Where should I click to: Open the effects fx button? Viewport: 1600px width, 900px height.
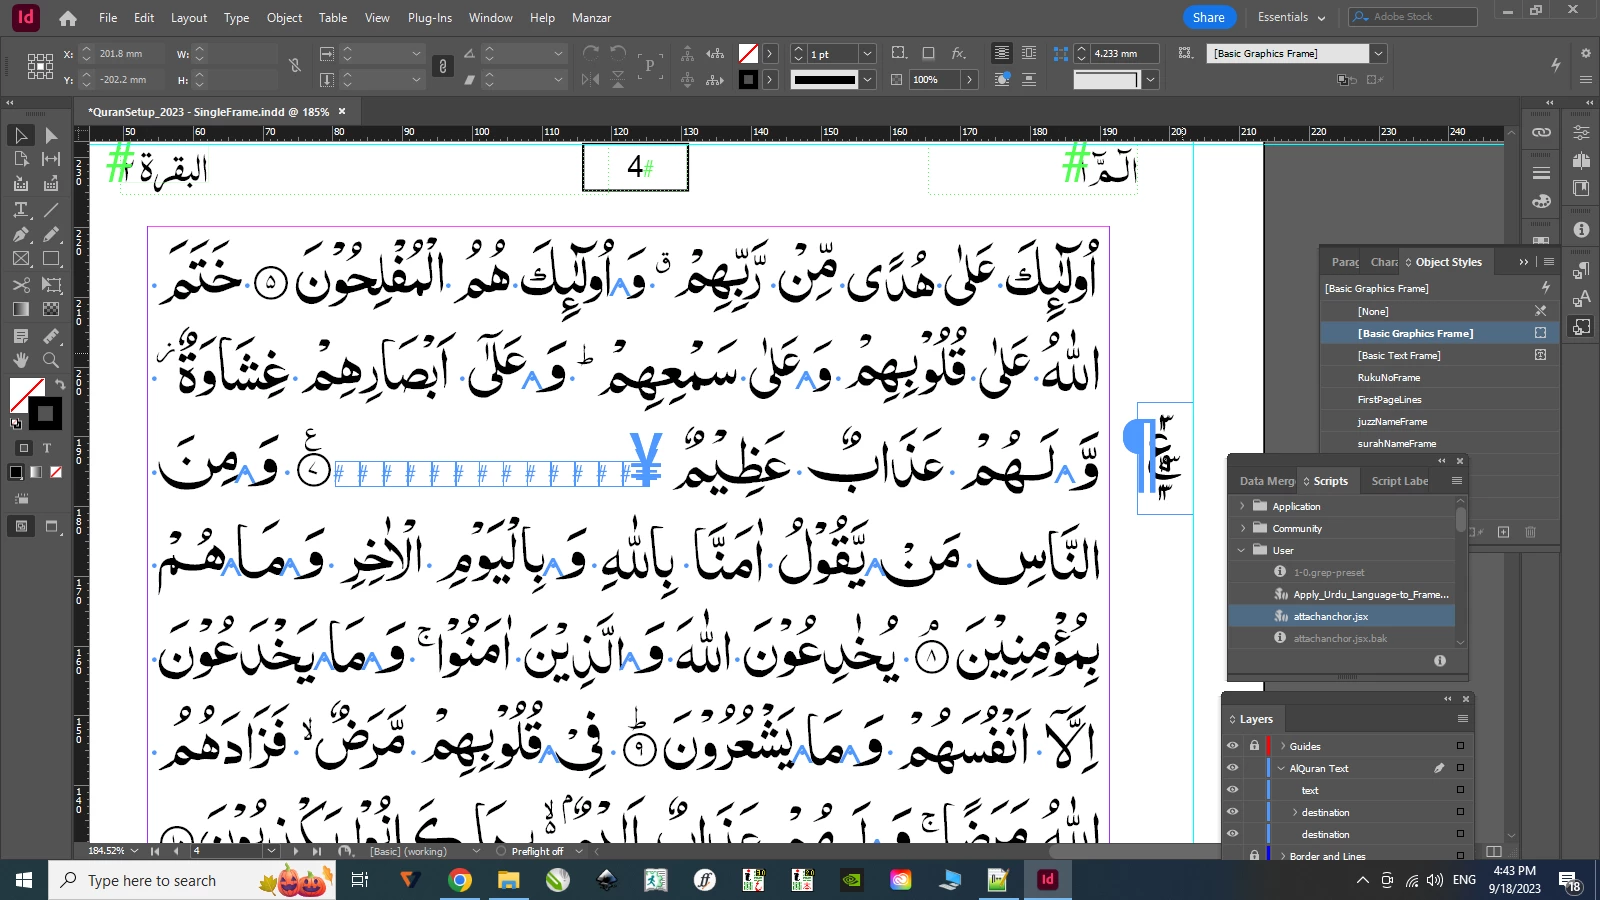click(x=958, y=53)
